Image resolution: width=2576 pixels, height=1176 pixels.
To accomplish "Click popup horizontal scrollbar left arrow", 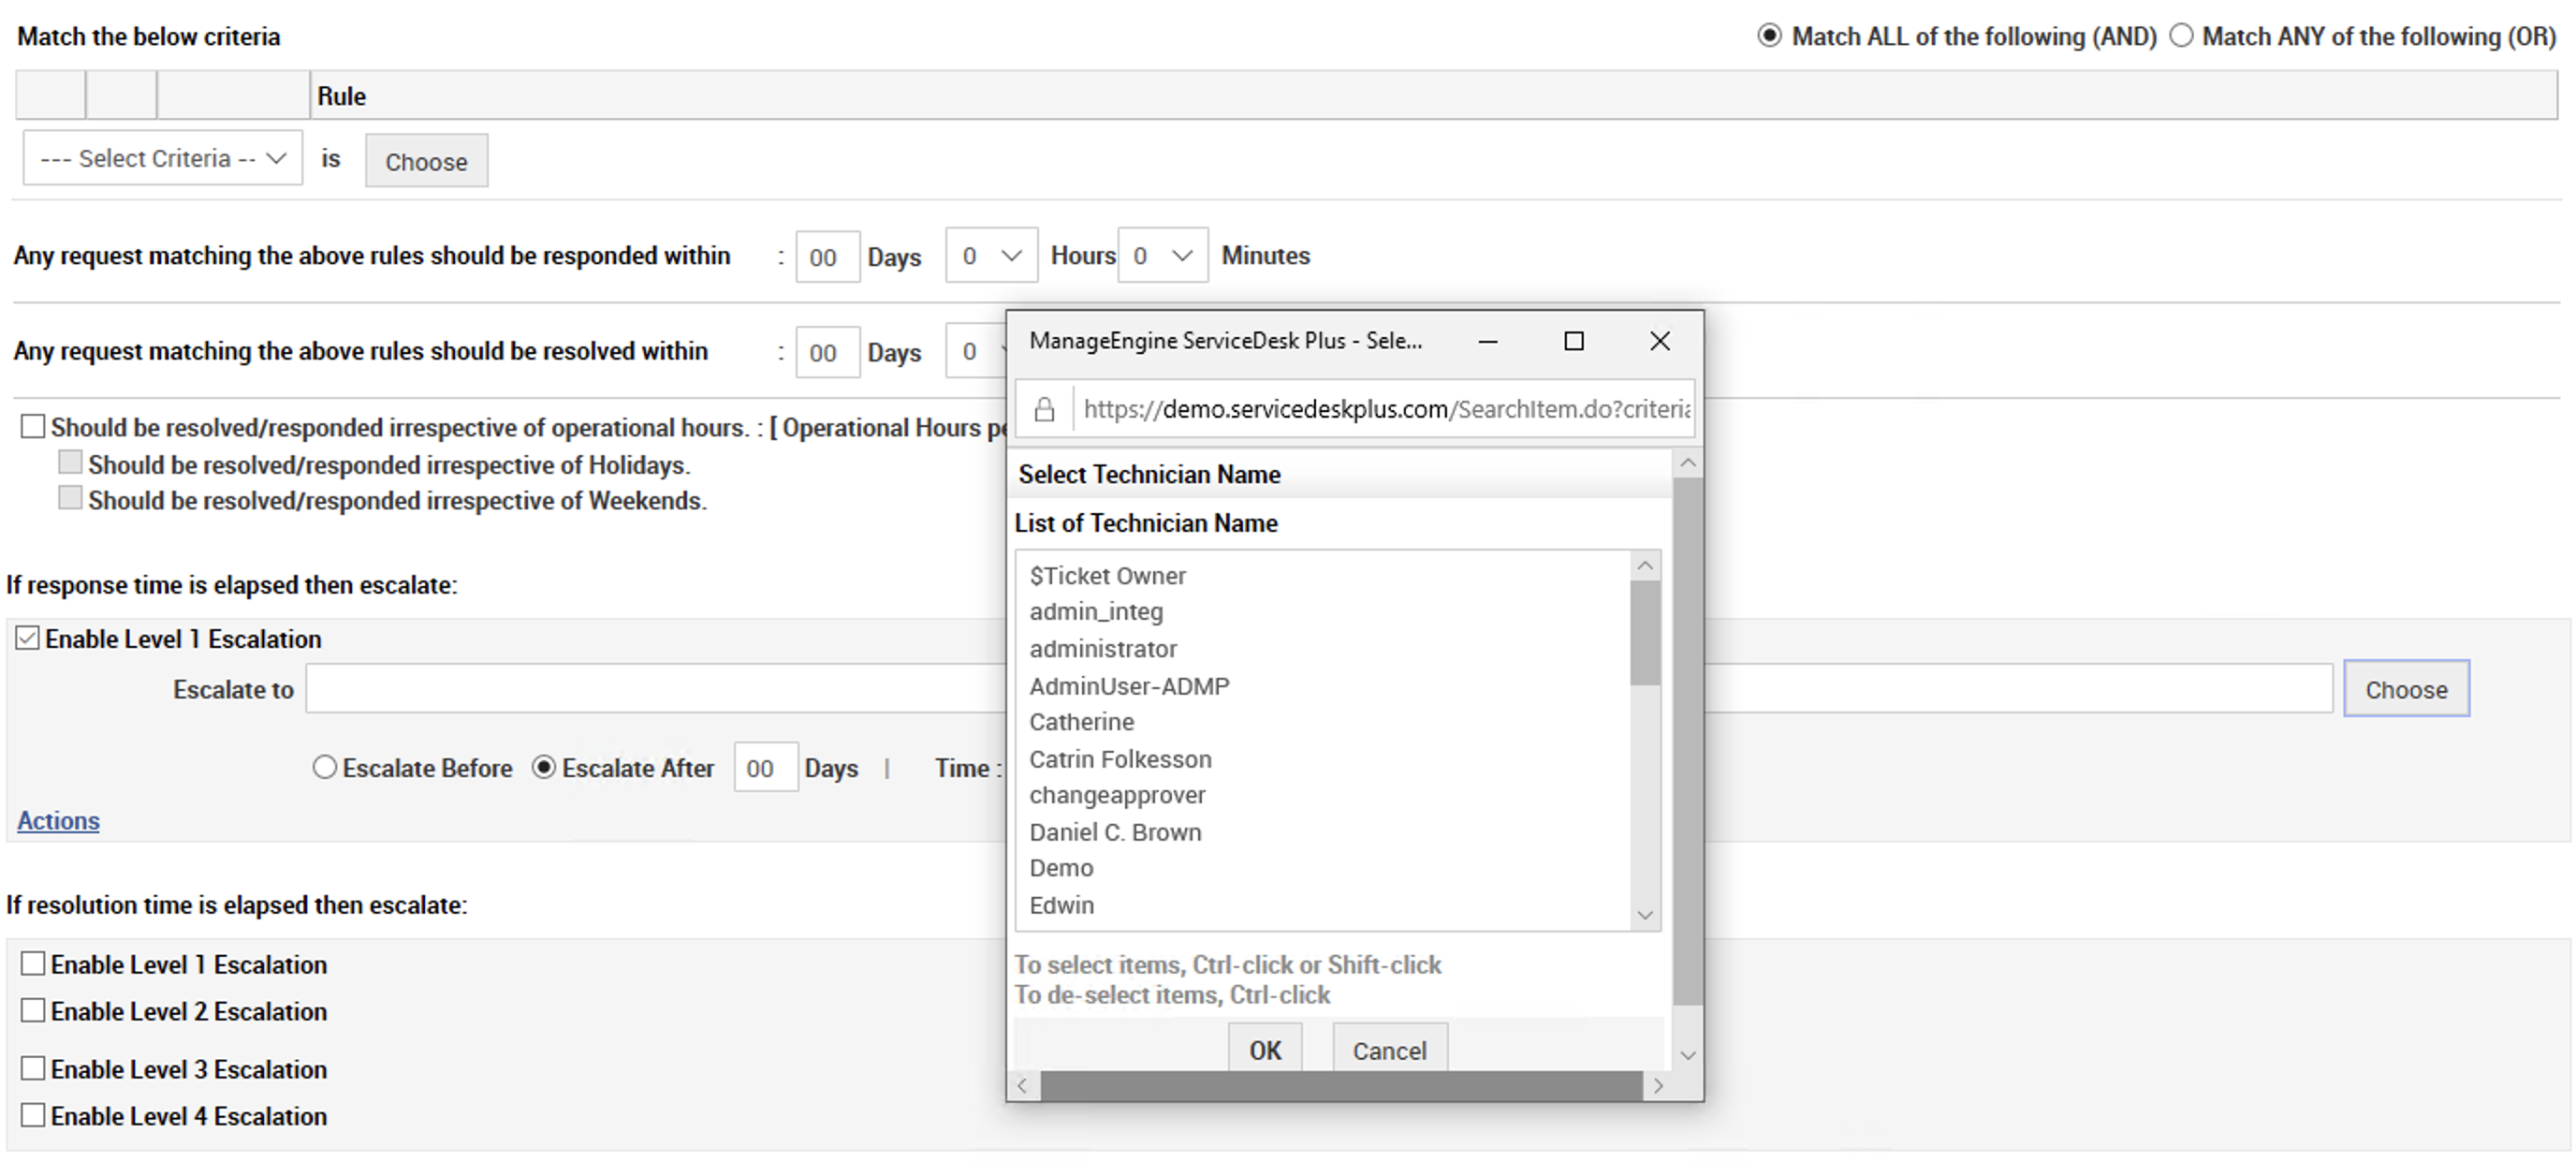I will [x=1022, y=1086].
